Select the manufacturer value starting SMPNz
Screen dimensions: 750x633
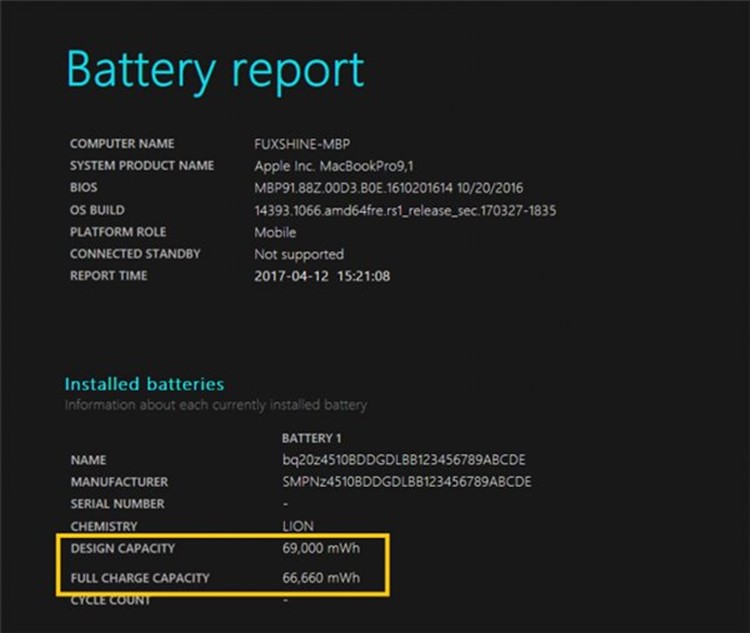(406, 482)
